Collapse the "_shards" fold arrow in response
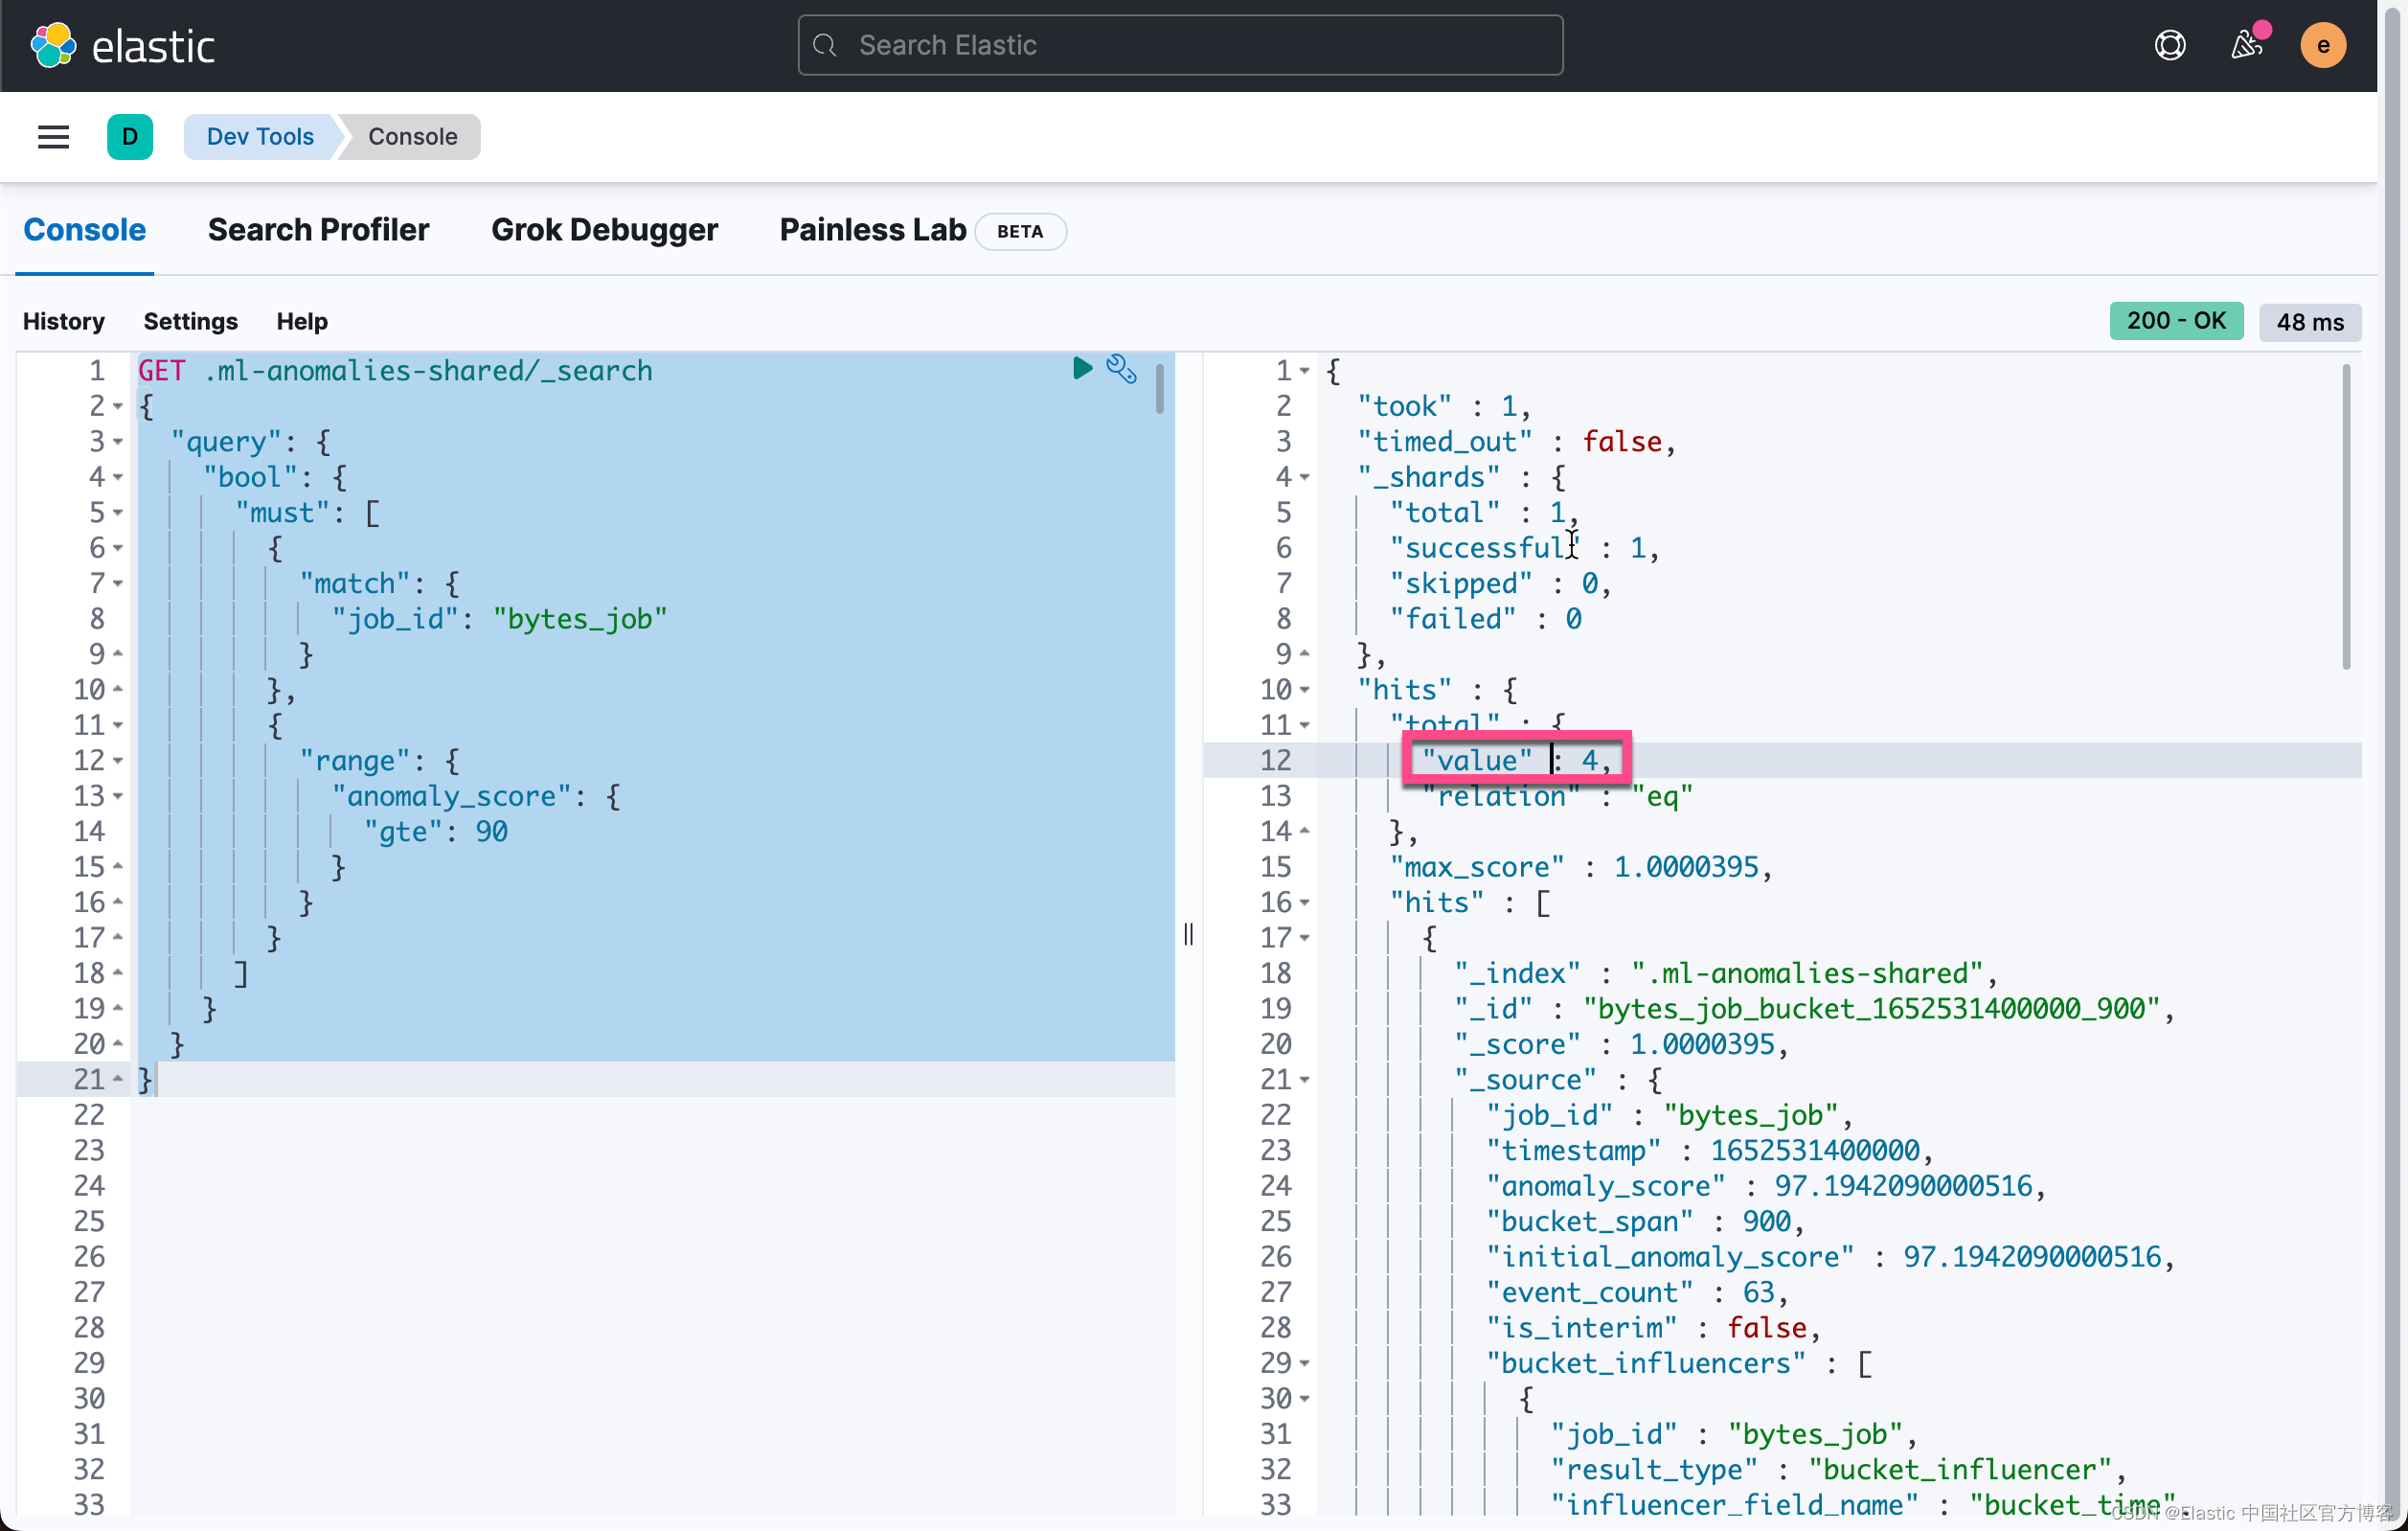 (1304, 478)
